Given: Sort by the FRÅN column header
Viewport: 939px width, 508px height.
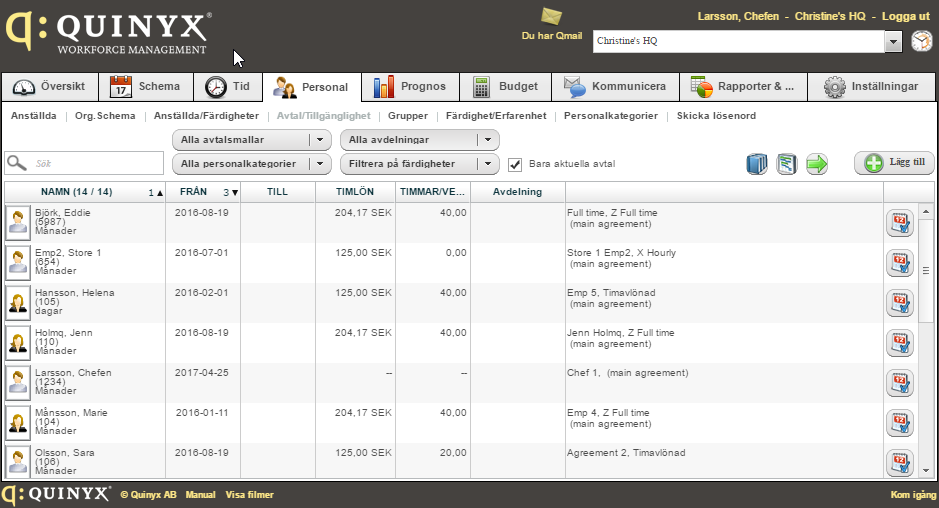Looking at the screenshot, I should pyautogui.click(x=203, y=192).
